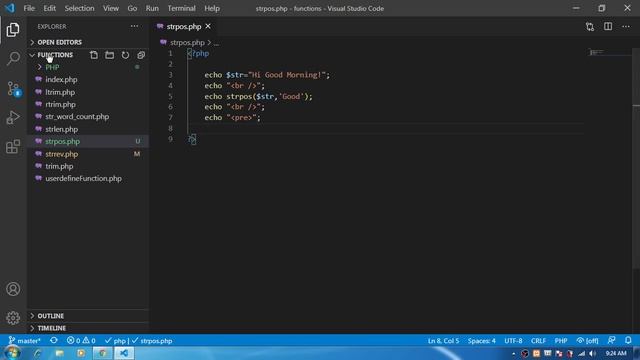
Task: Change the UTF-8 file encoding
Action: click(513, 340)
